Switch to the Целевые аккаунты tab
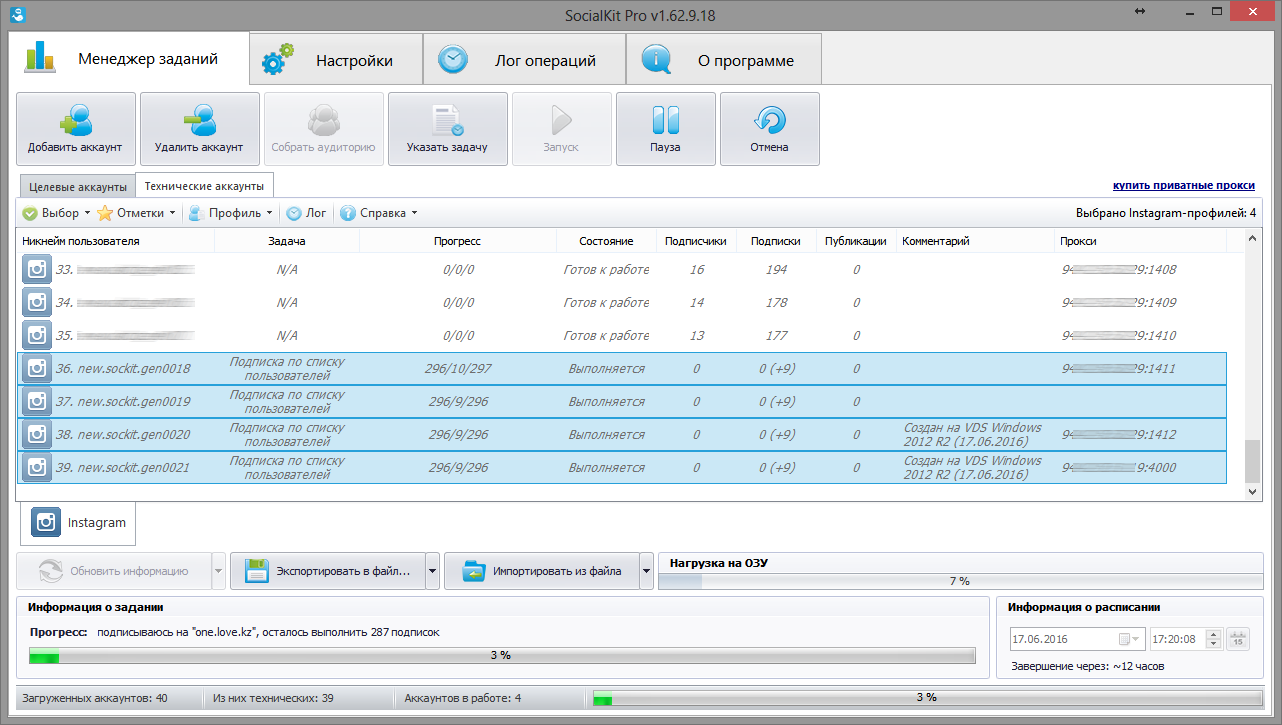Screen dimensions: 1282x725 (78, 186)
